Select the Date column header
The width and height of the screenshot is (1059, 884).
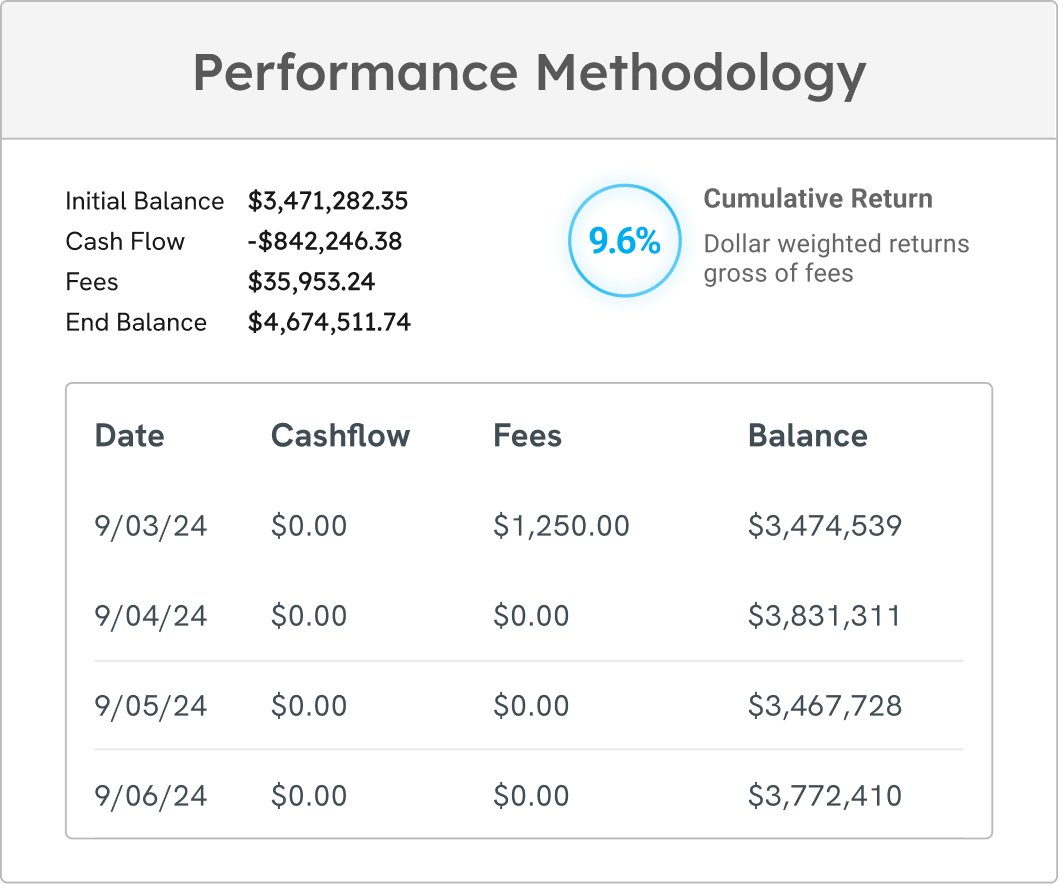129,436
